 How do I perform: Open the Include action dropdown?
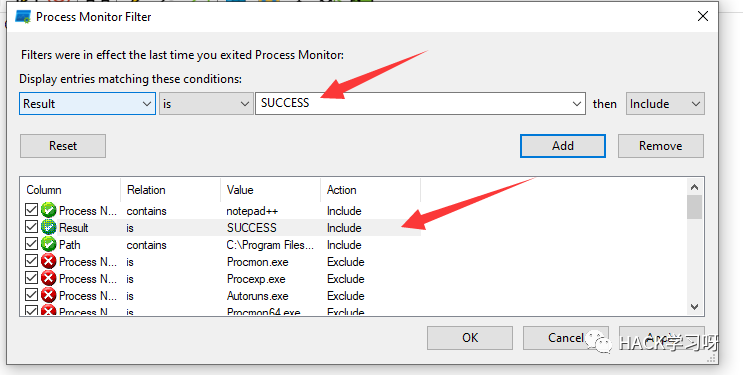click(665, 103)
